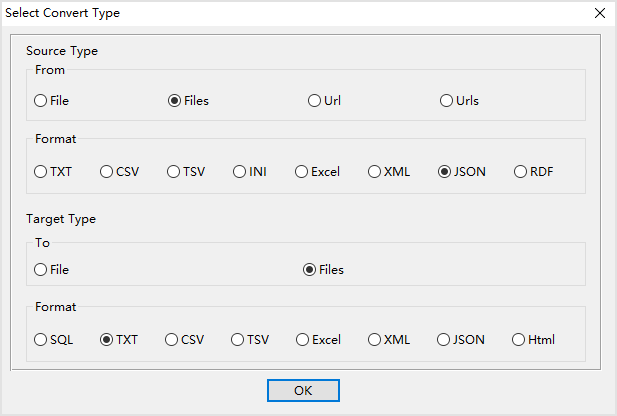The image size is (617, 416).
Task: Switch target to single File
Action: [x=41, y=270]
